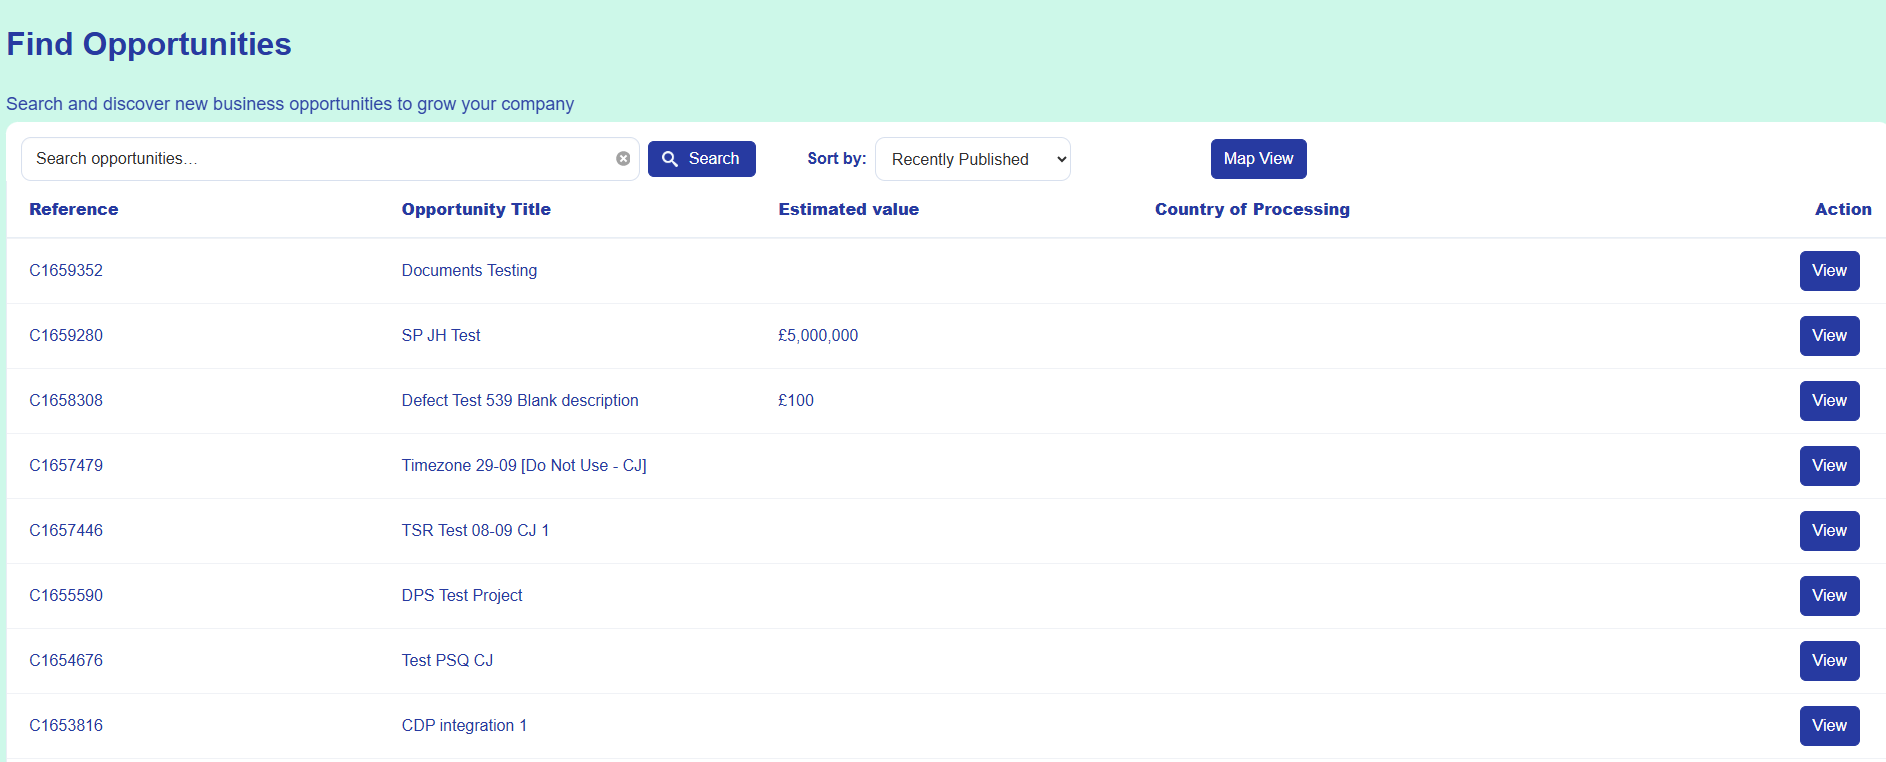The image size is (1886, 762).
Task: Open View for Test PSQ CJ
Action: tap(1829, 661)
